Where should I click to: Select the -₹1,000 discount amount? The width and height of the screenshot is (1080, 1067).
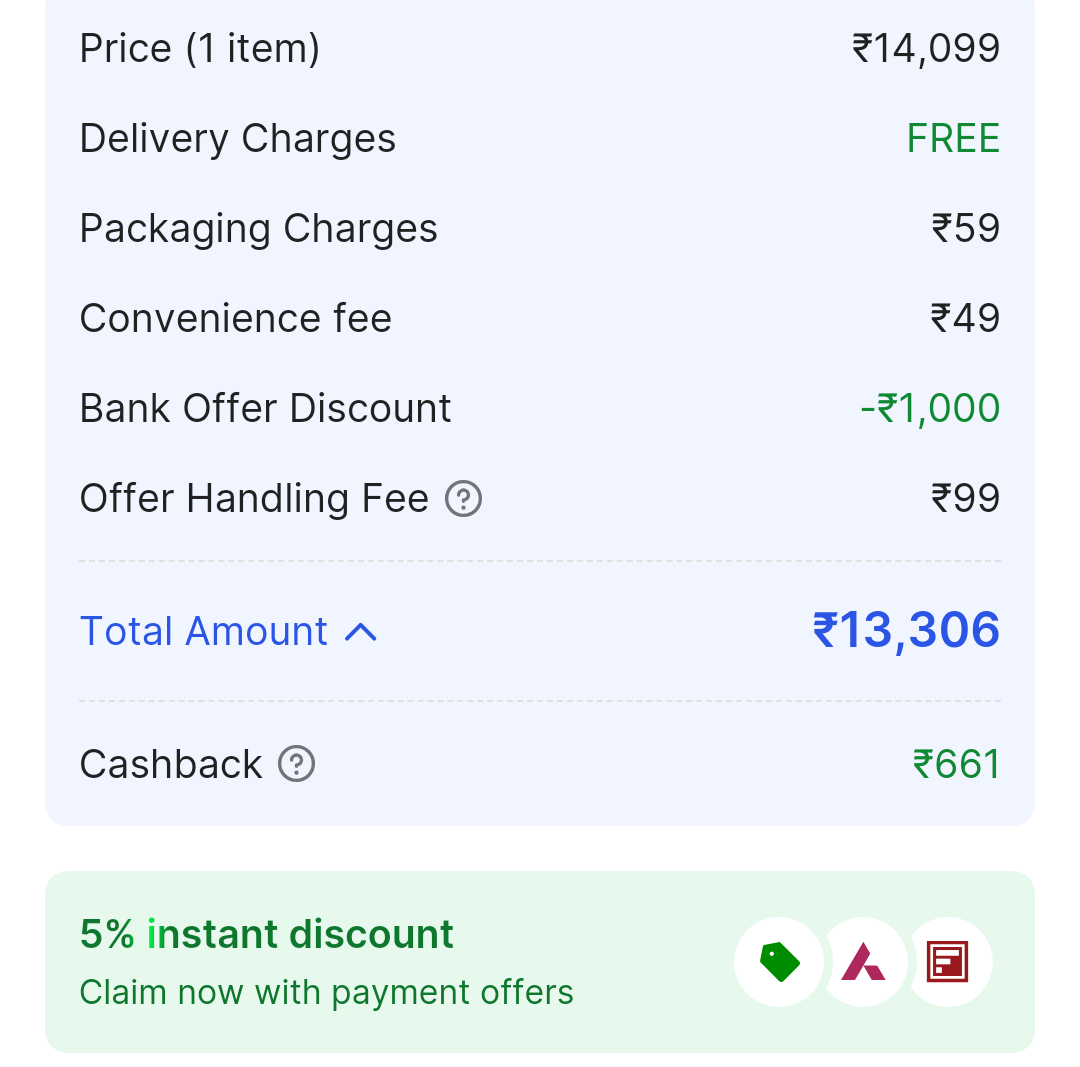tap(930, 408)
